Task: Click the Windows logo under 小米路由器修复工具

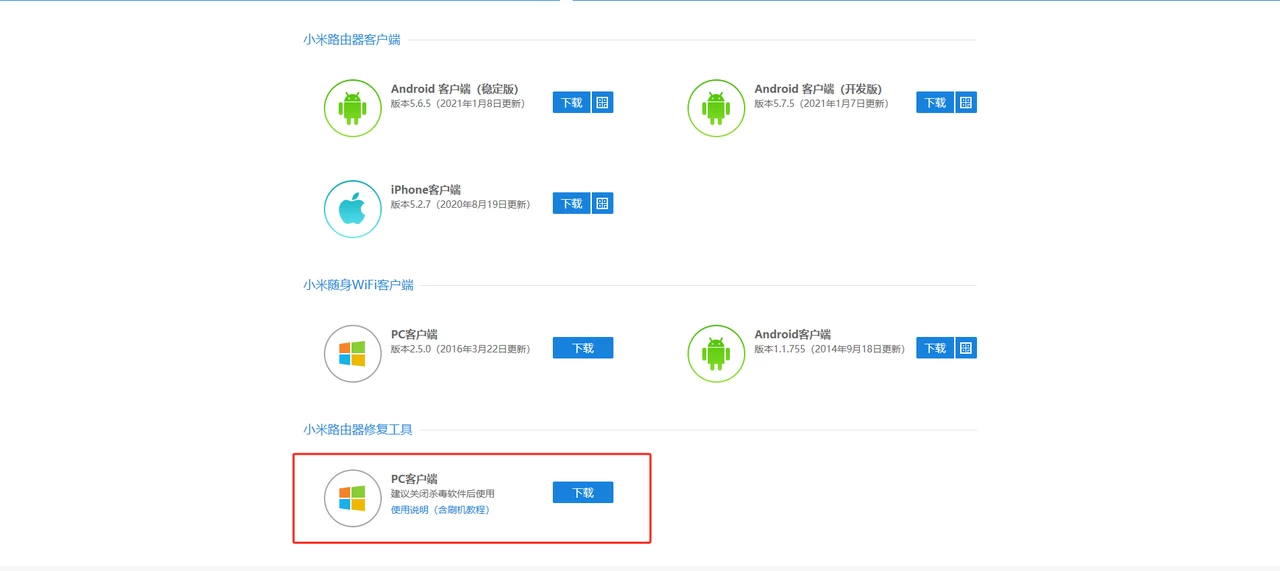Action: (352, 498)
